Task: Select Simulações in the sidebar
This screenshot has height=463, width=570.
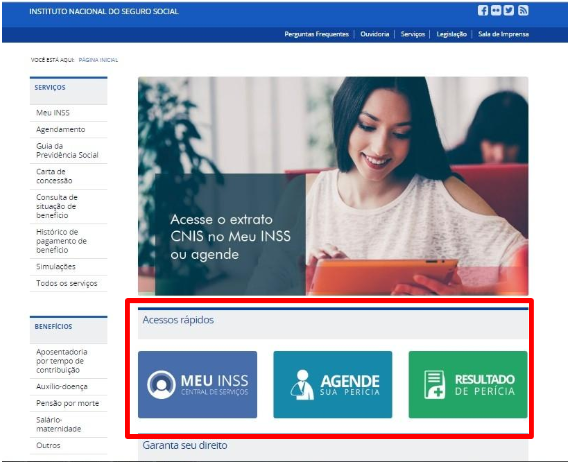Action: 56,267
